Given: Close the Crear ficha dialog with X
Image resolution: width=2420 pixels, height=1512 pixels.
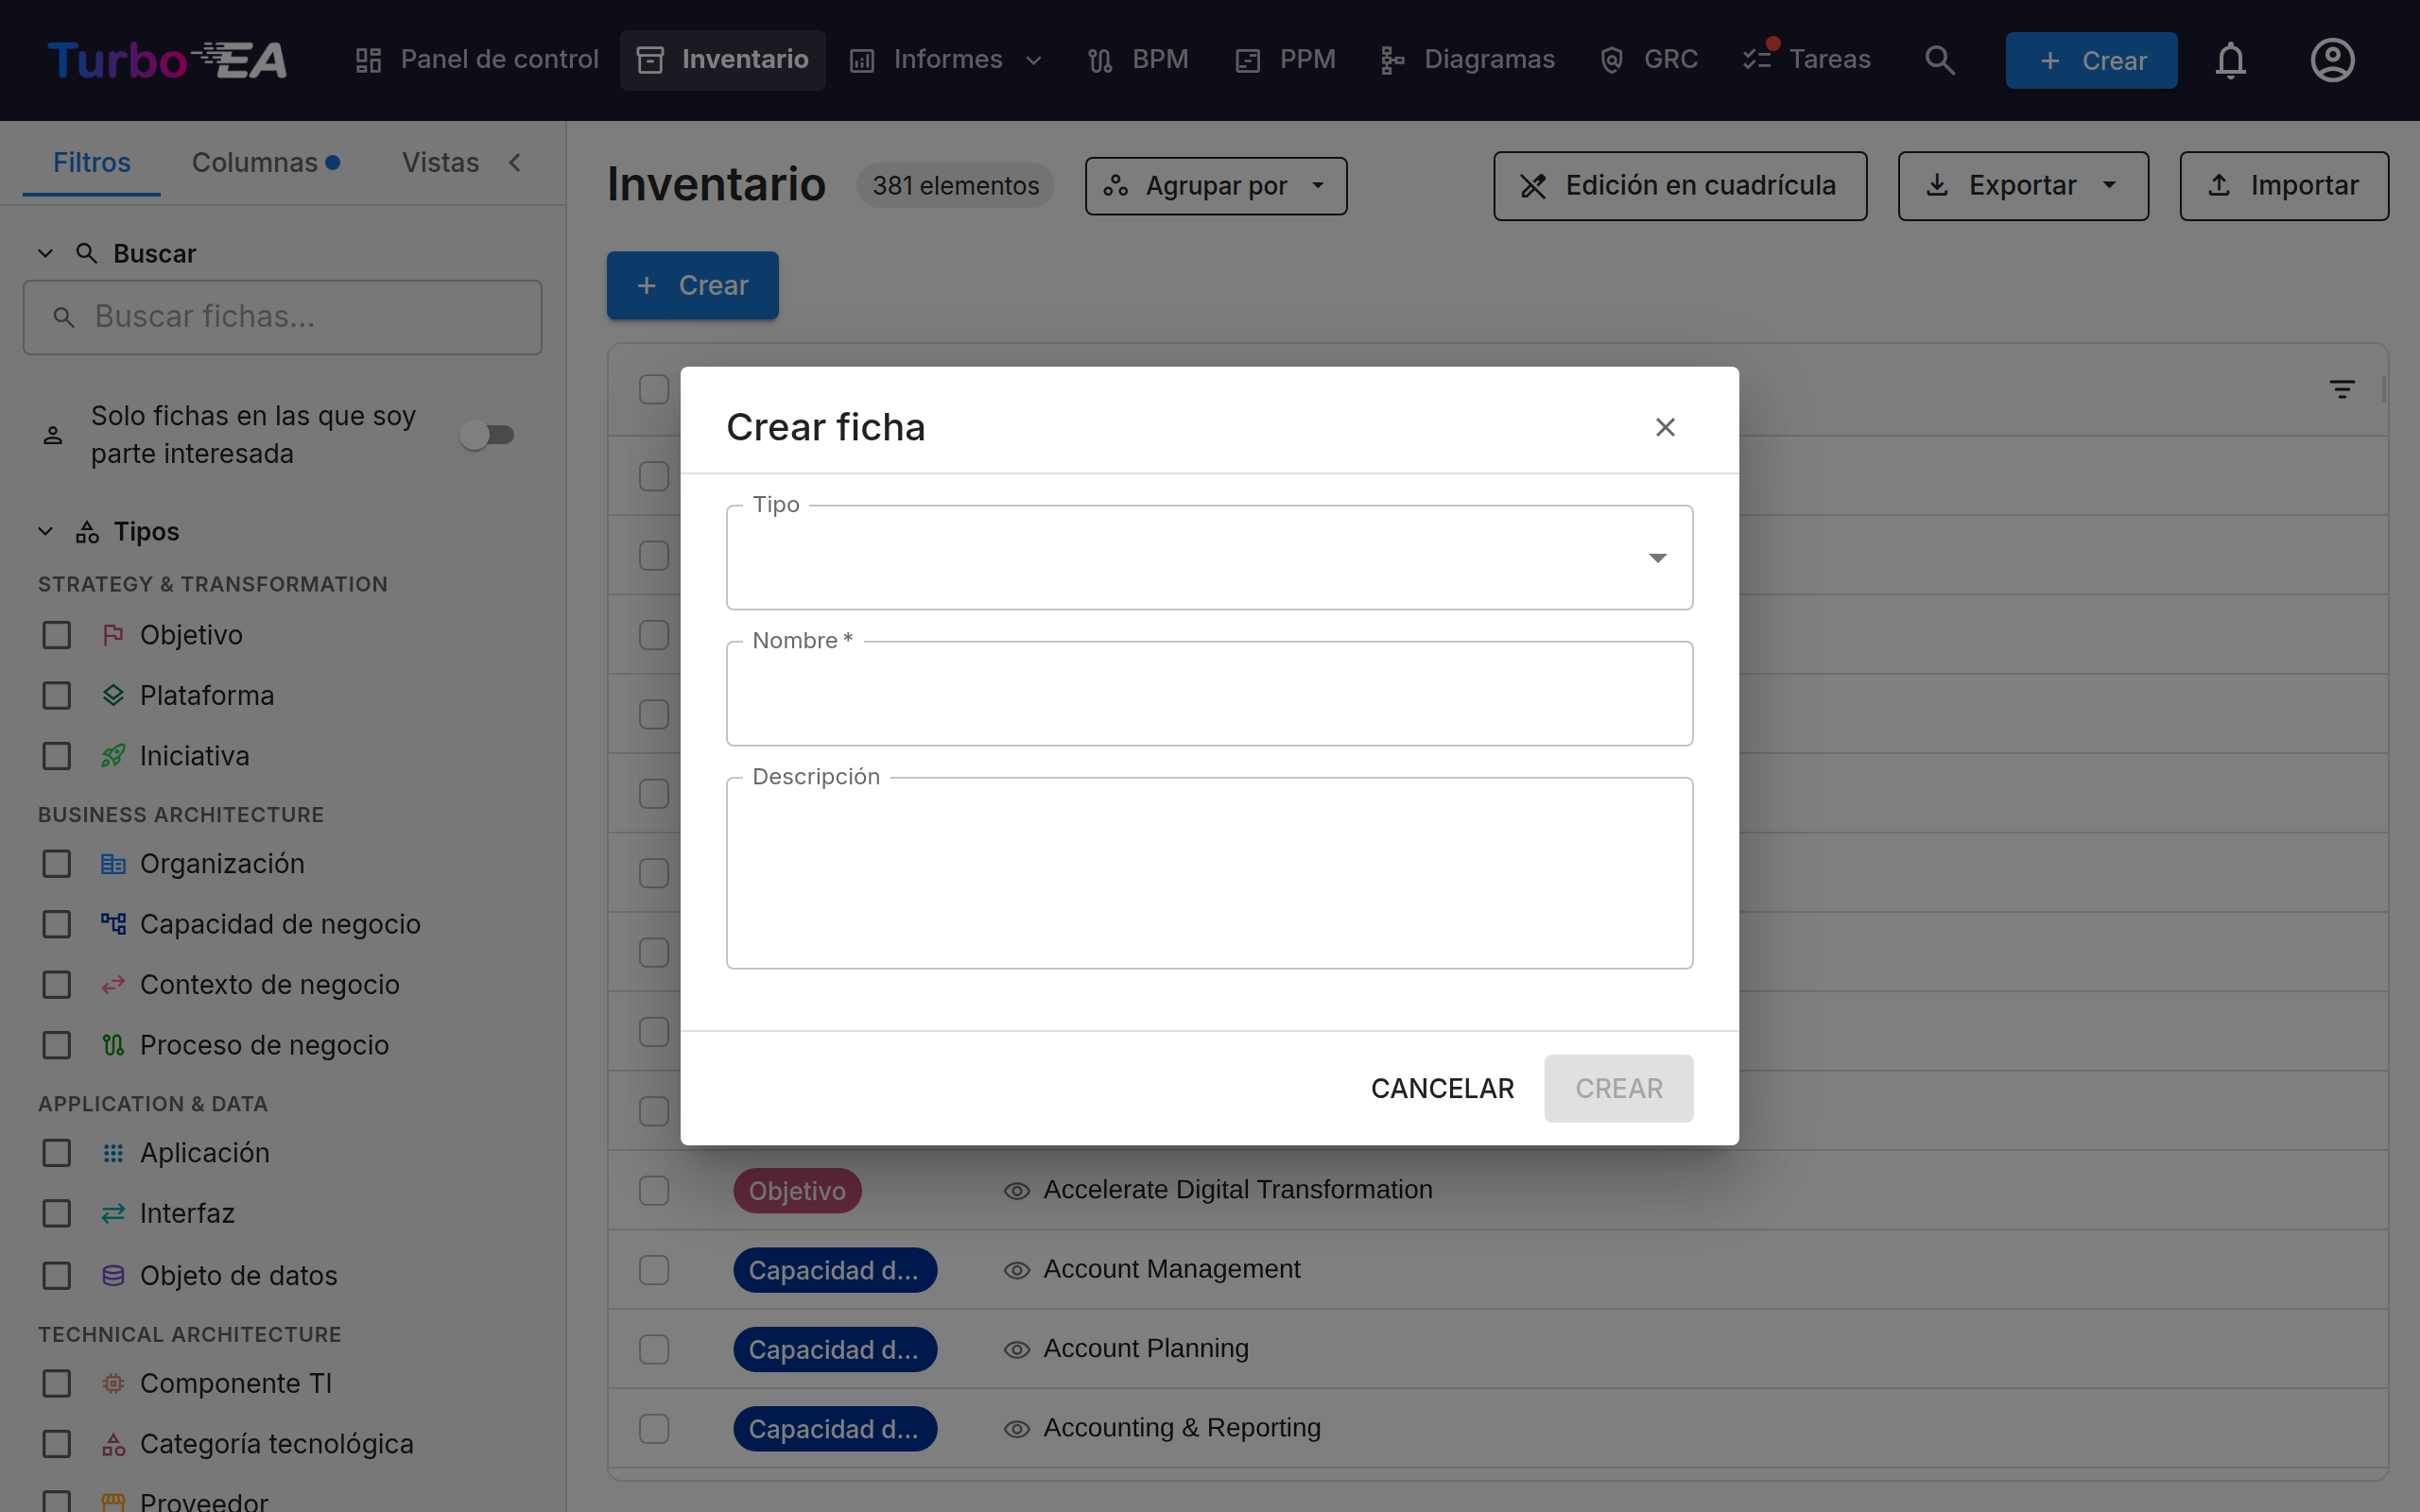Looking at the screenshot, I should (x=1665, y=427).
